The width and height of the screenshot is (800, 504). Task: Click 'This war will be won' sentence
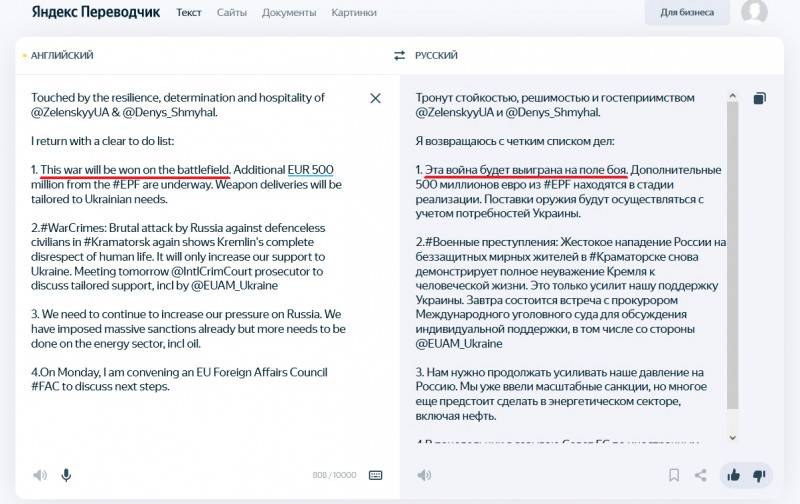coord(135,170)
